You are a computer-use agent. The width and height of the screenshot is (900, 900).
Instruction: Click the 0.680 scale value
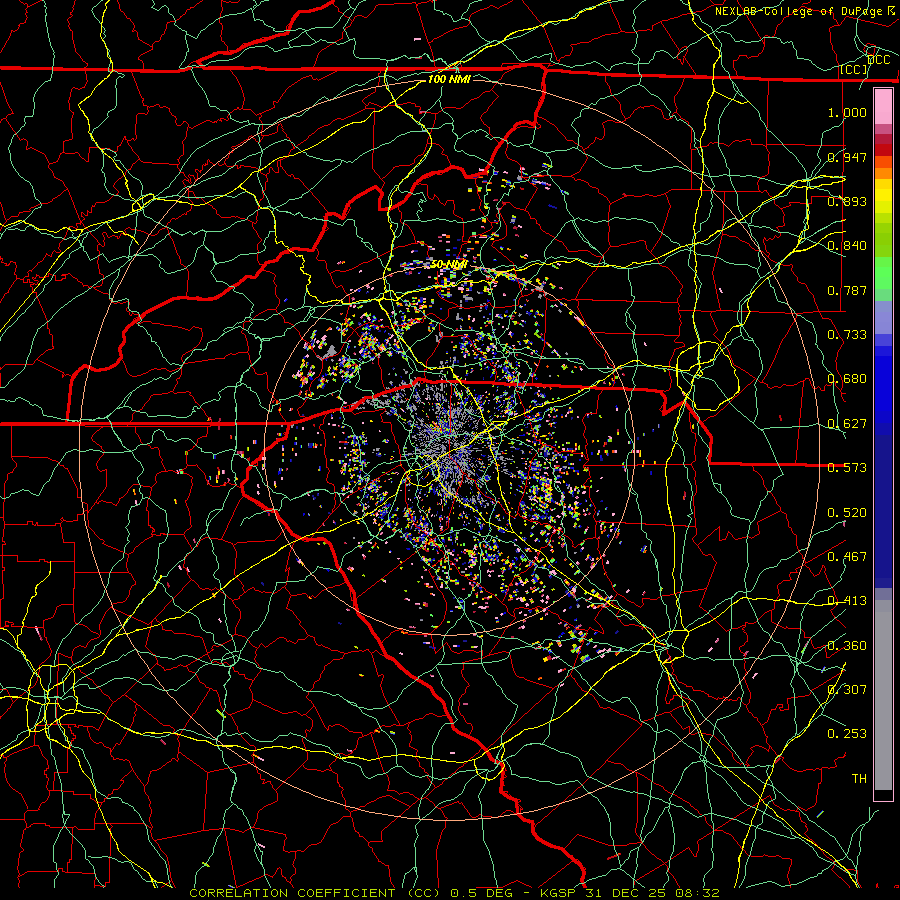[x=847, y=378]
